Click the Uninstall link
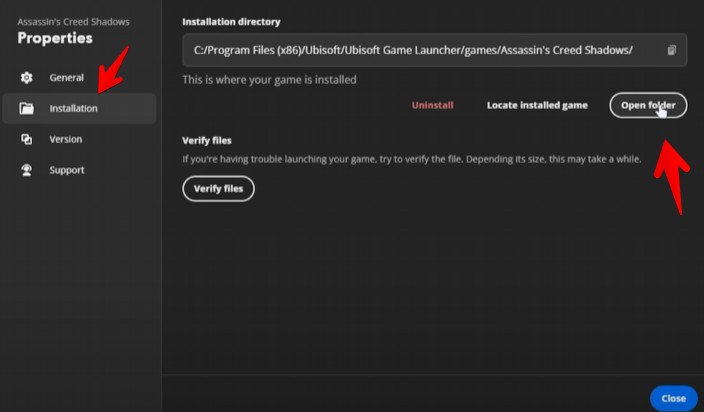 pos(432,105)
